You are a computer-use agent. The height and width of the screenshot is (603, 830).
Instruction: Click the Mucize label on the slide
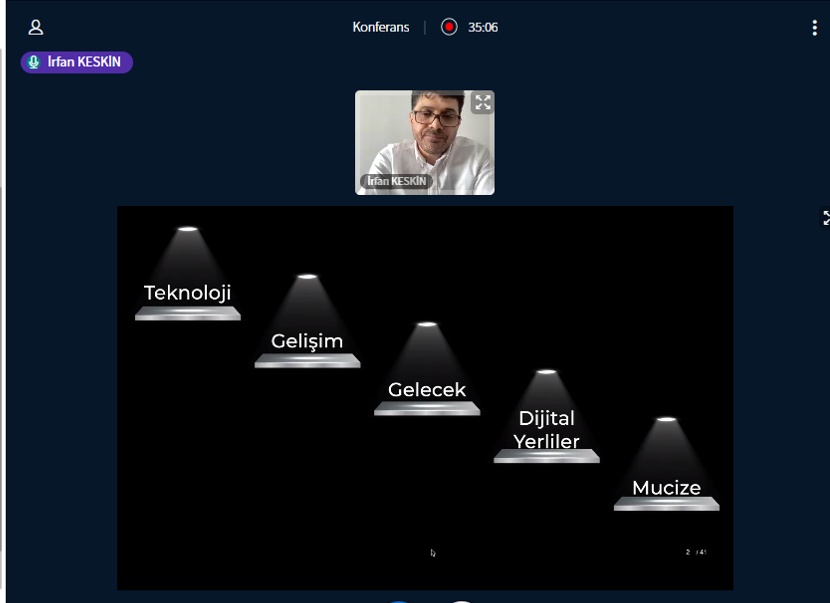(x=666, y=488)
